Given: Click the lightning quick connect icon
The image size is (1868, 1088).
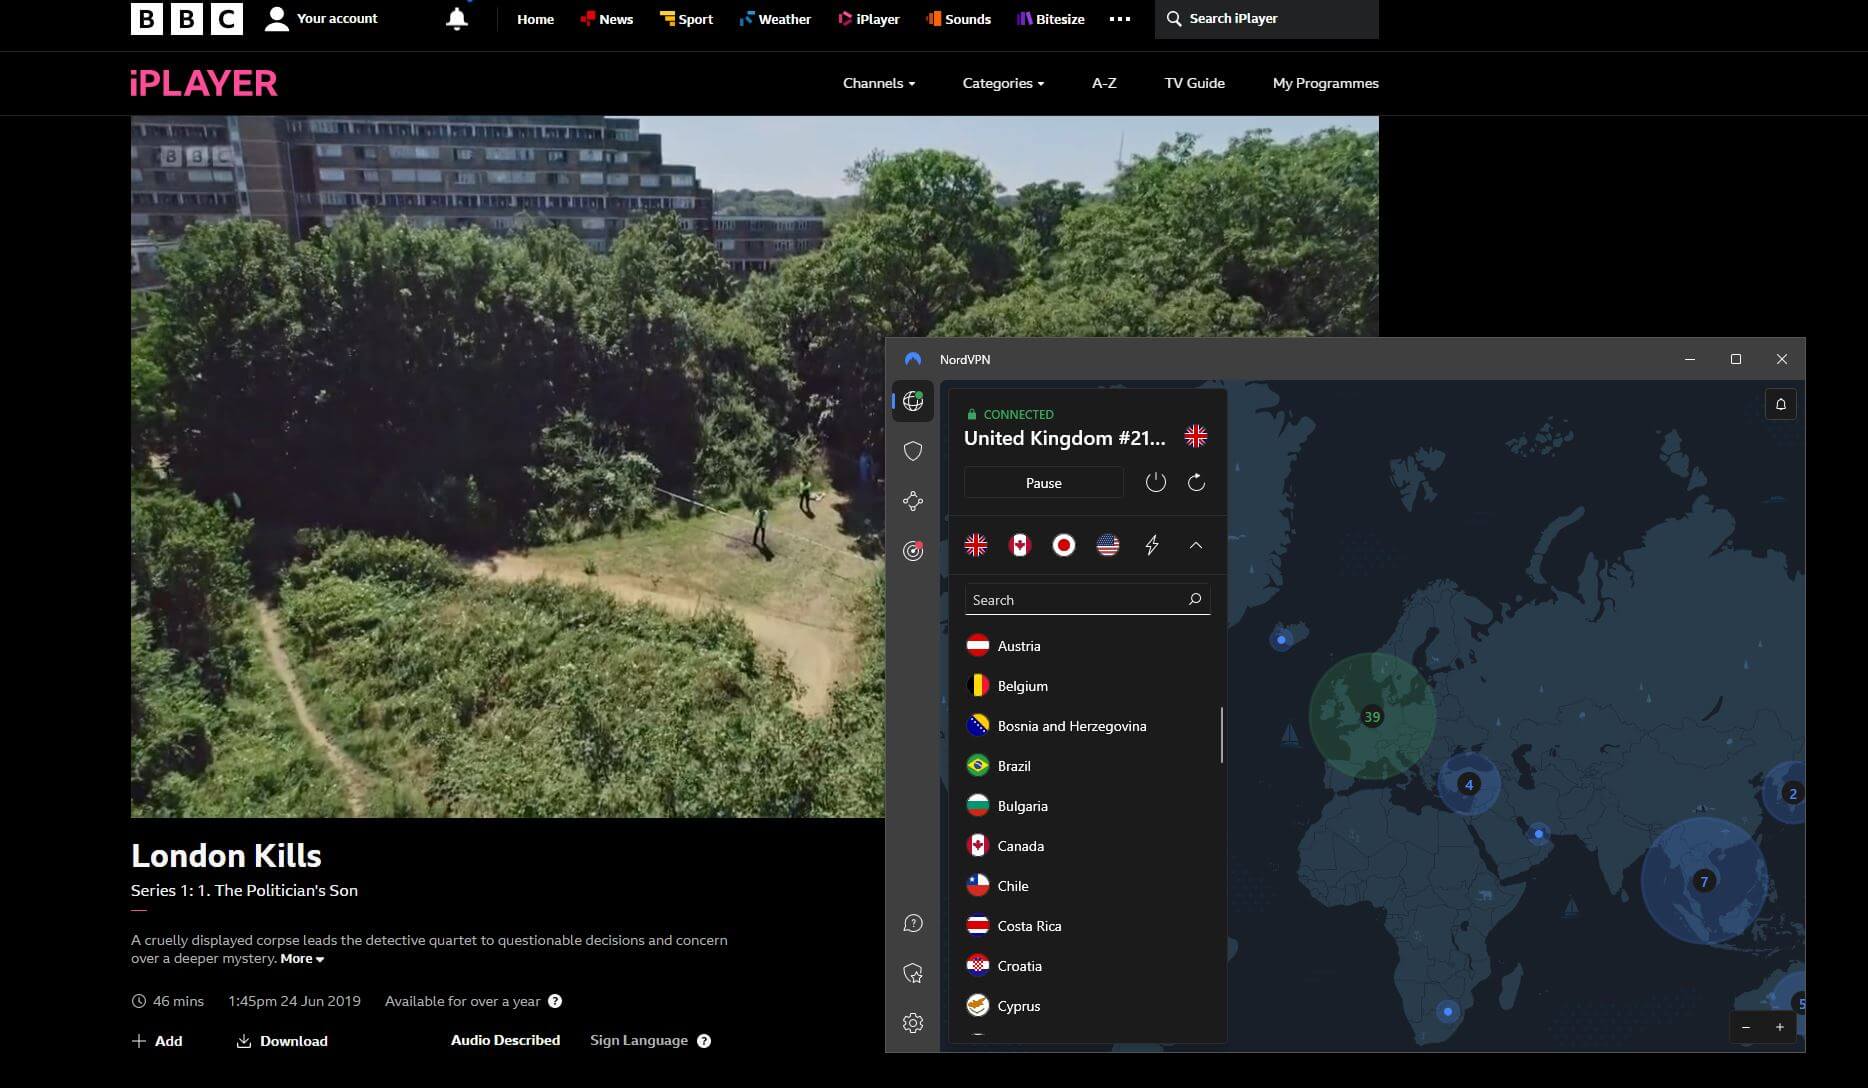Looking at the screenshot, I should 1152,545.
